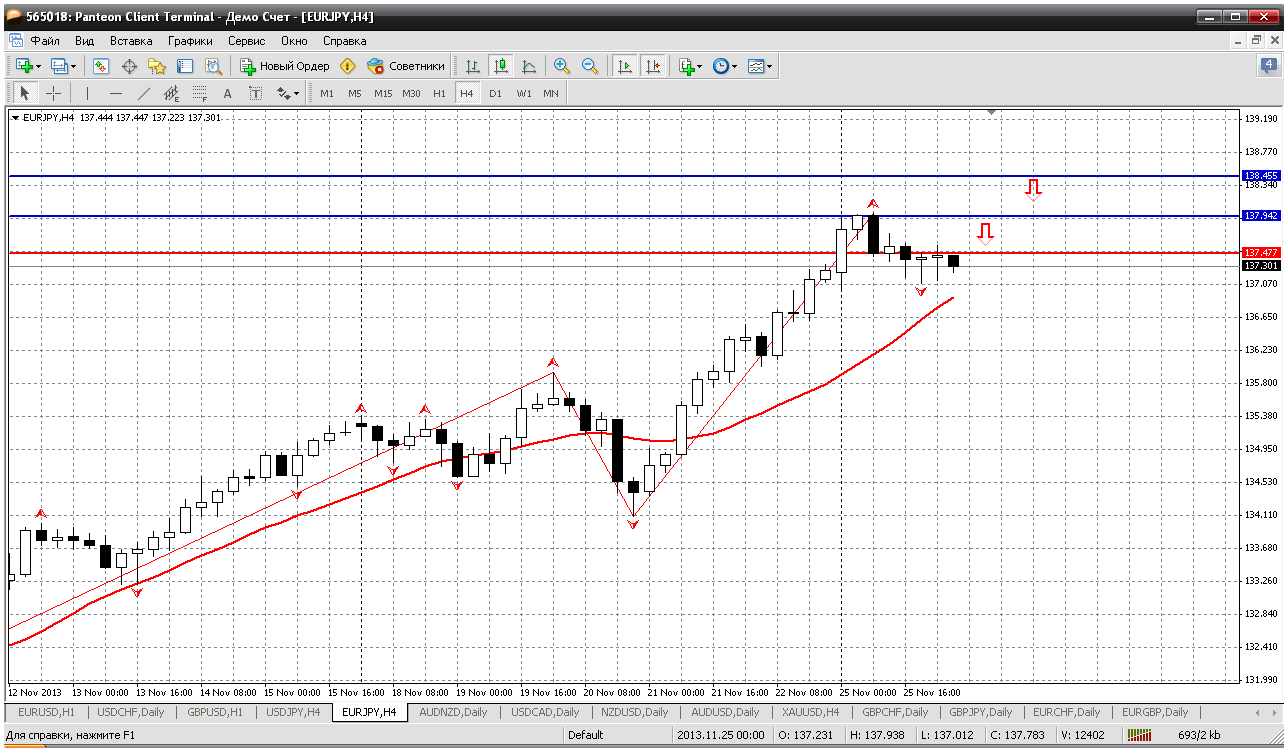This screenshot has width=1288, height=748.
Task: Open the Вид menu
Action: pos(84,41)
